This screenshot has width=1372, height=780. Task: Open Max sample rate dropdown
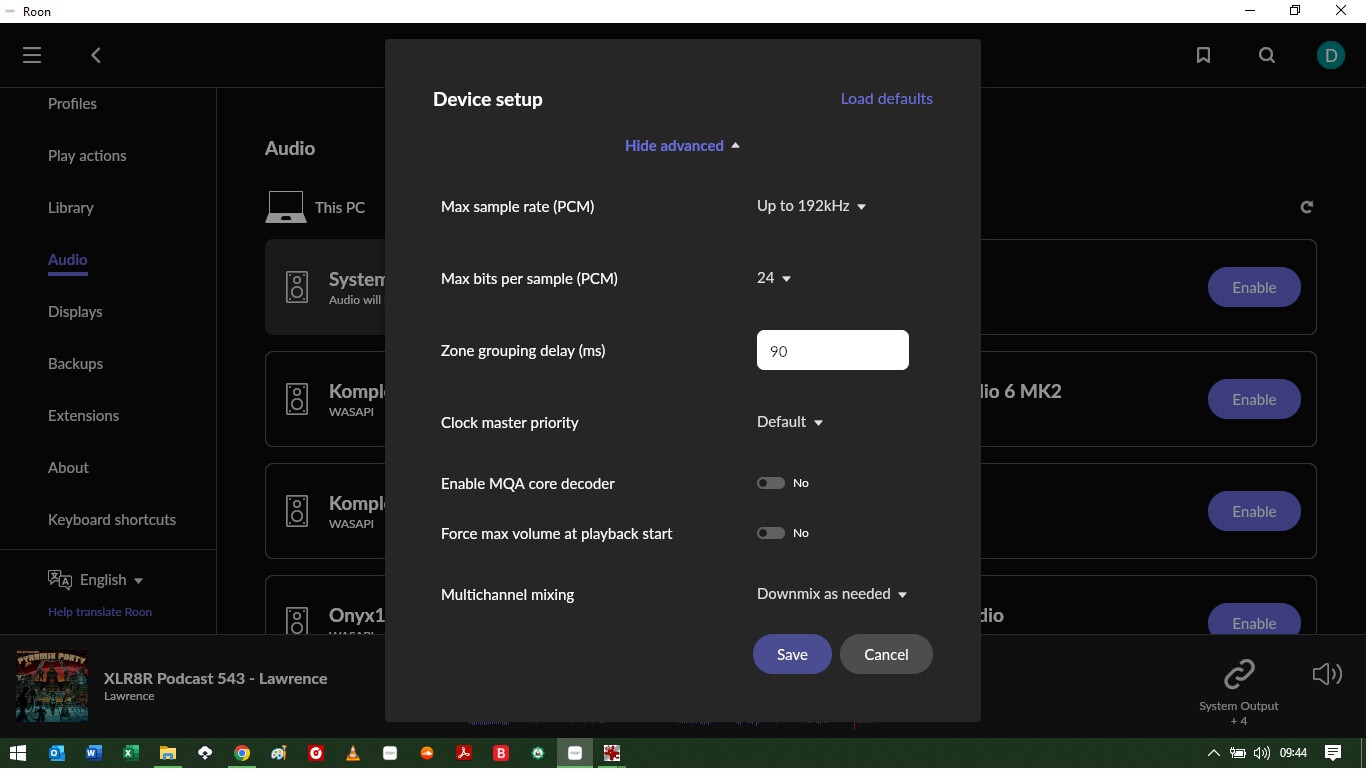[811, 206]
